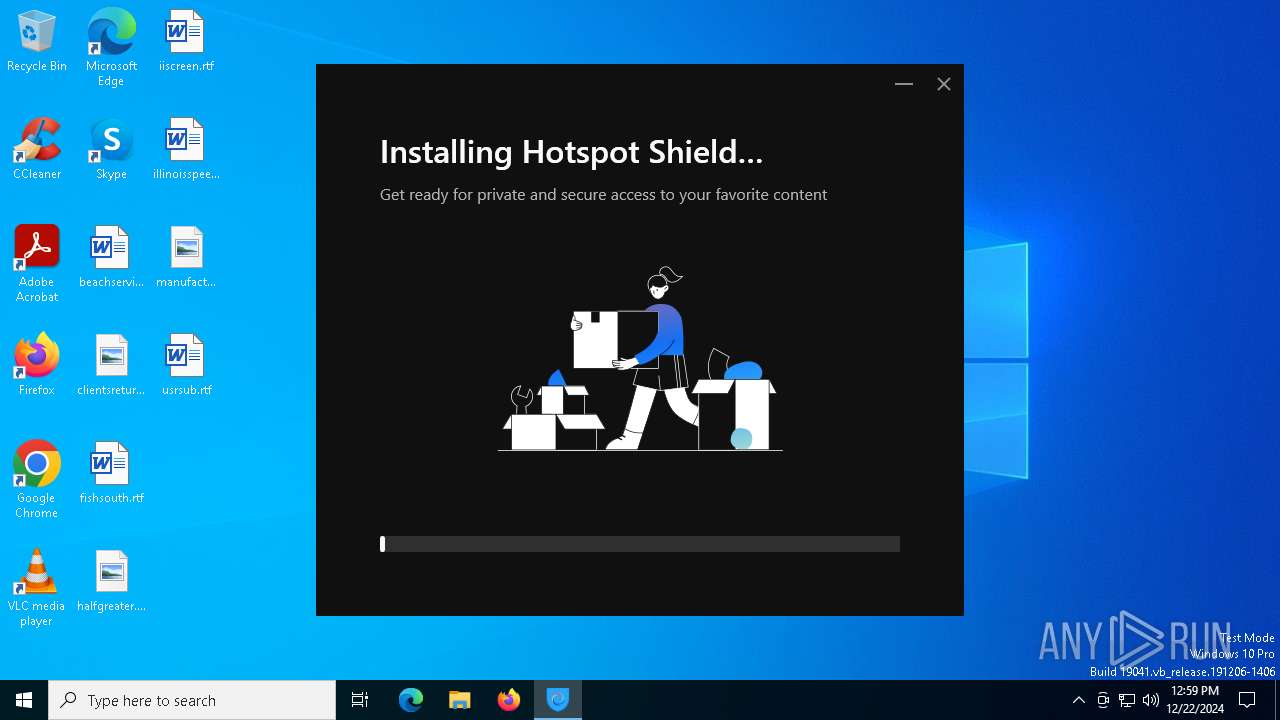This screenshot has width=1280, height=720.
Task: Open the Skype desktop shortcut
Action: coord(111,150)
